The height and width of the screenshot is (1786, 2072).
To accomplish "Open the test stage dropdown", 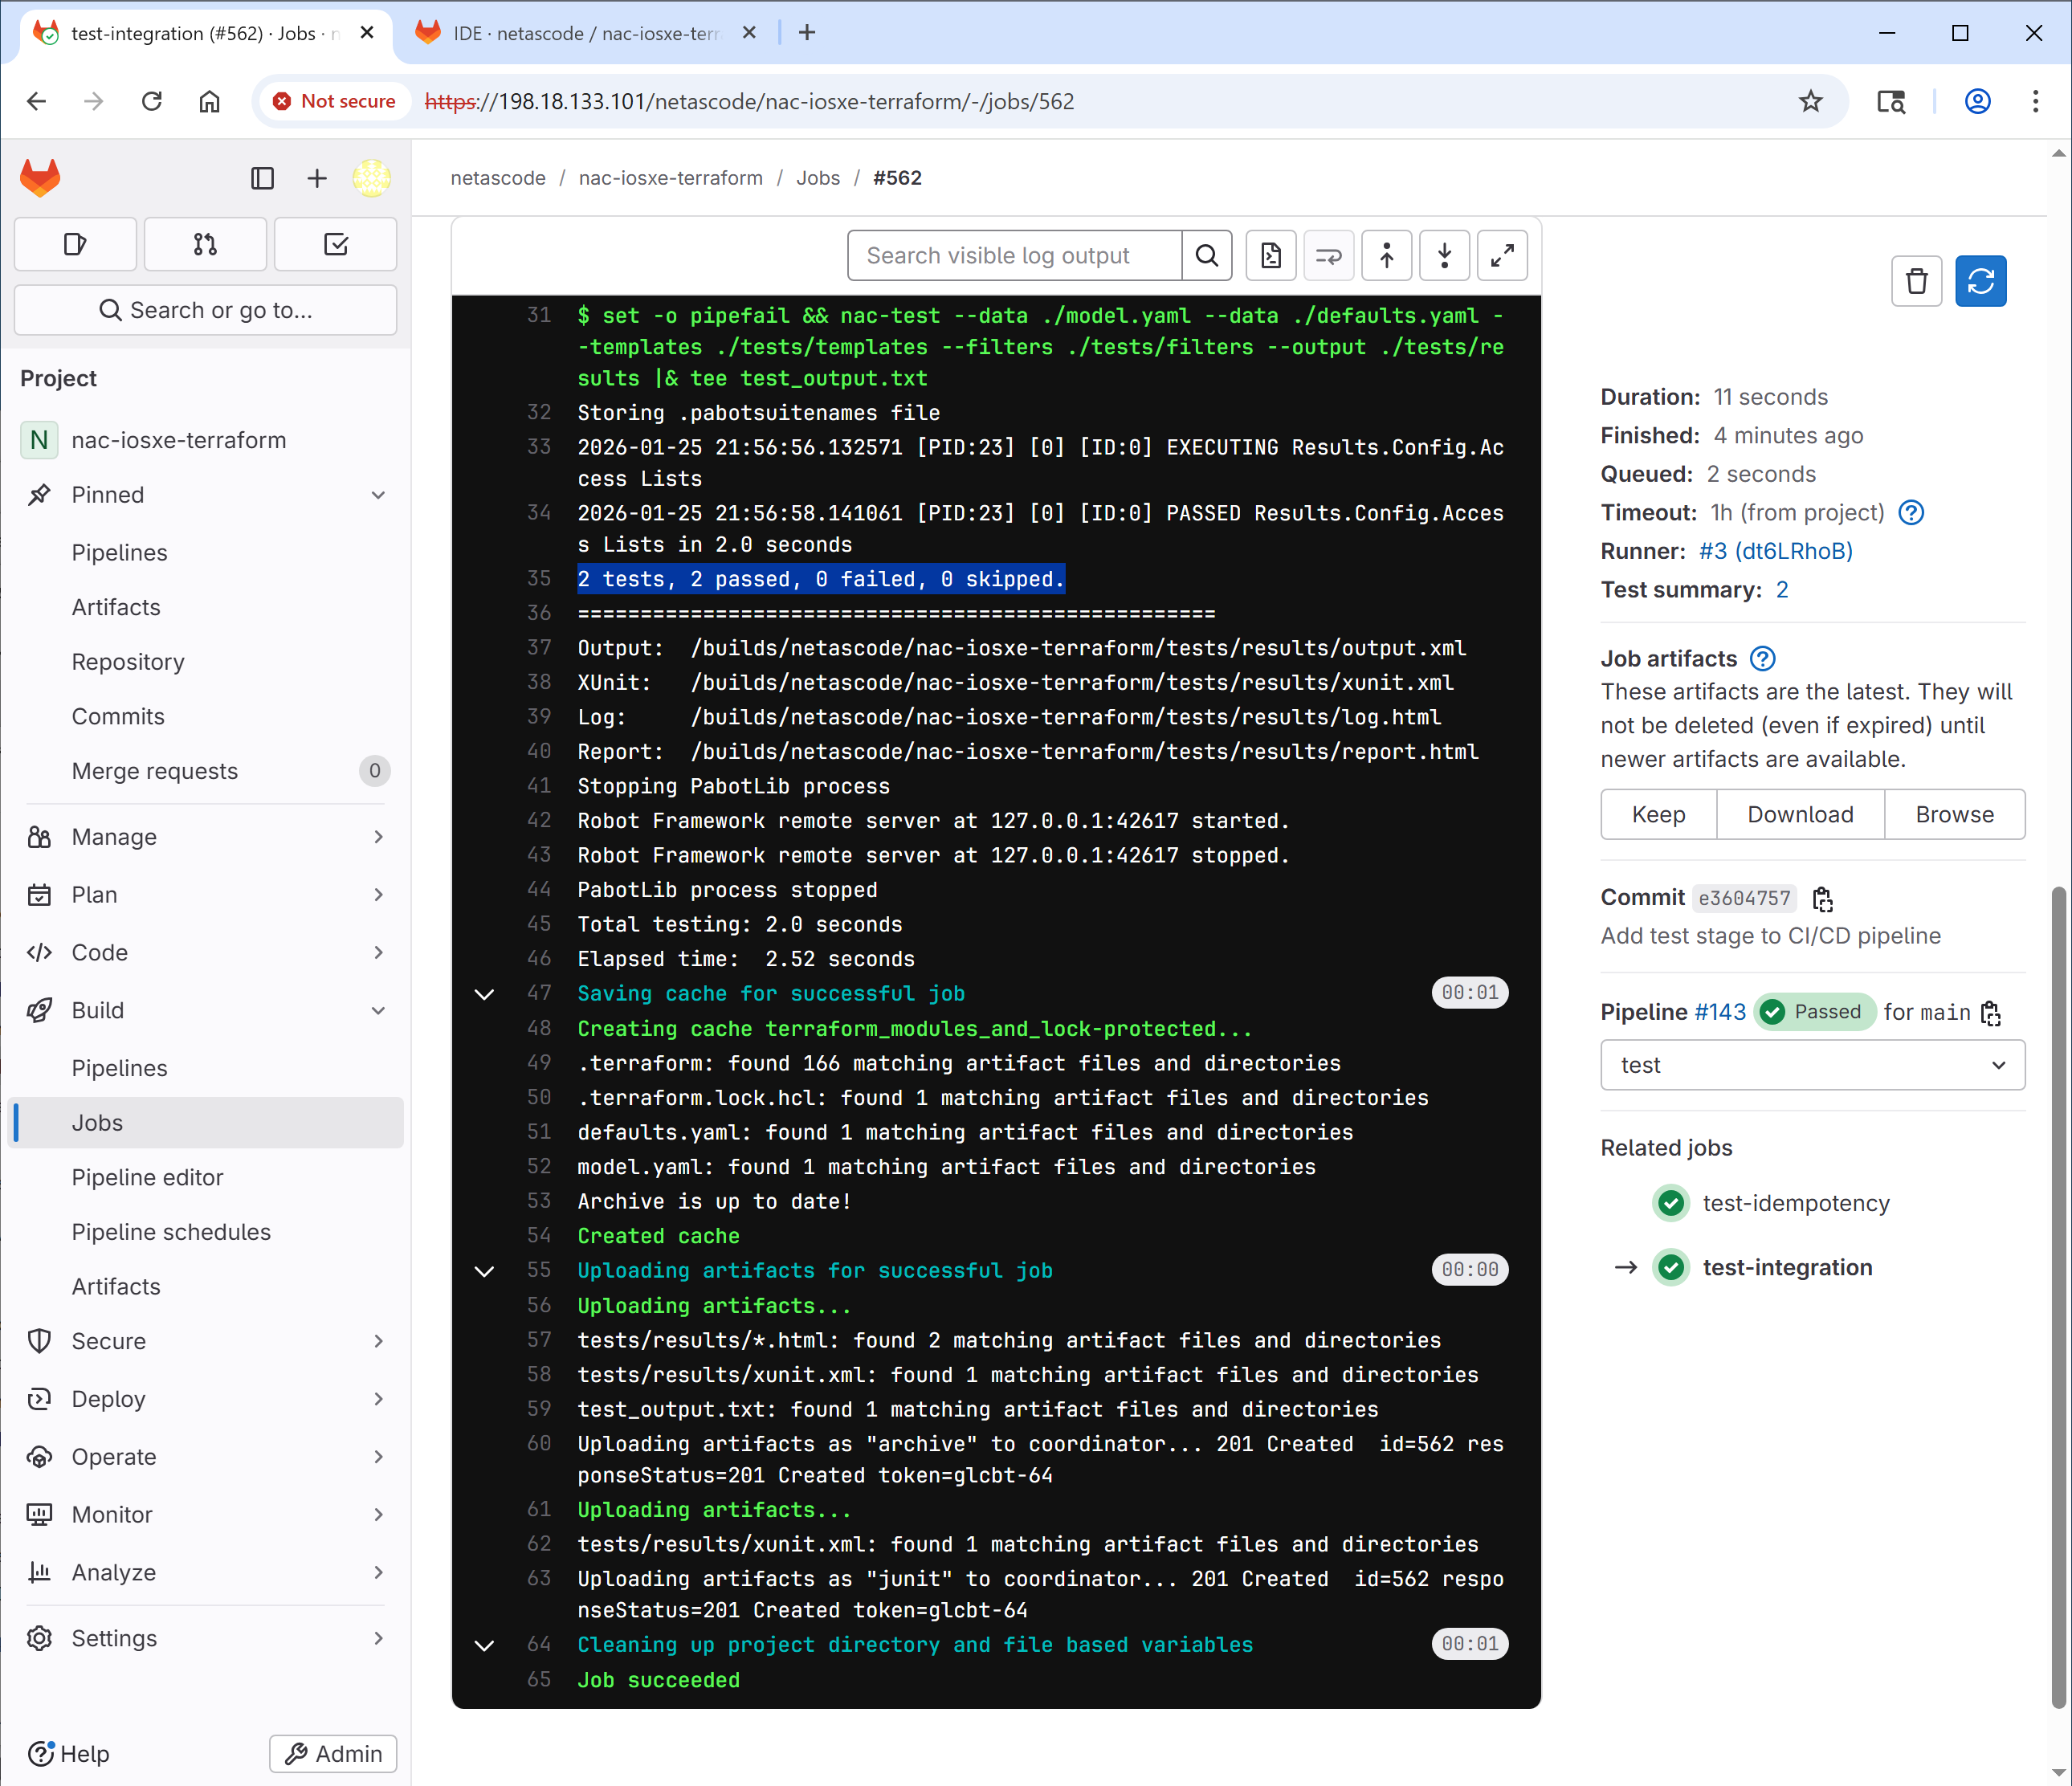I will point(1812,1065).
